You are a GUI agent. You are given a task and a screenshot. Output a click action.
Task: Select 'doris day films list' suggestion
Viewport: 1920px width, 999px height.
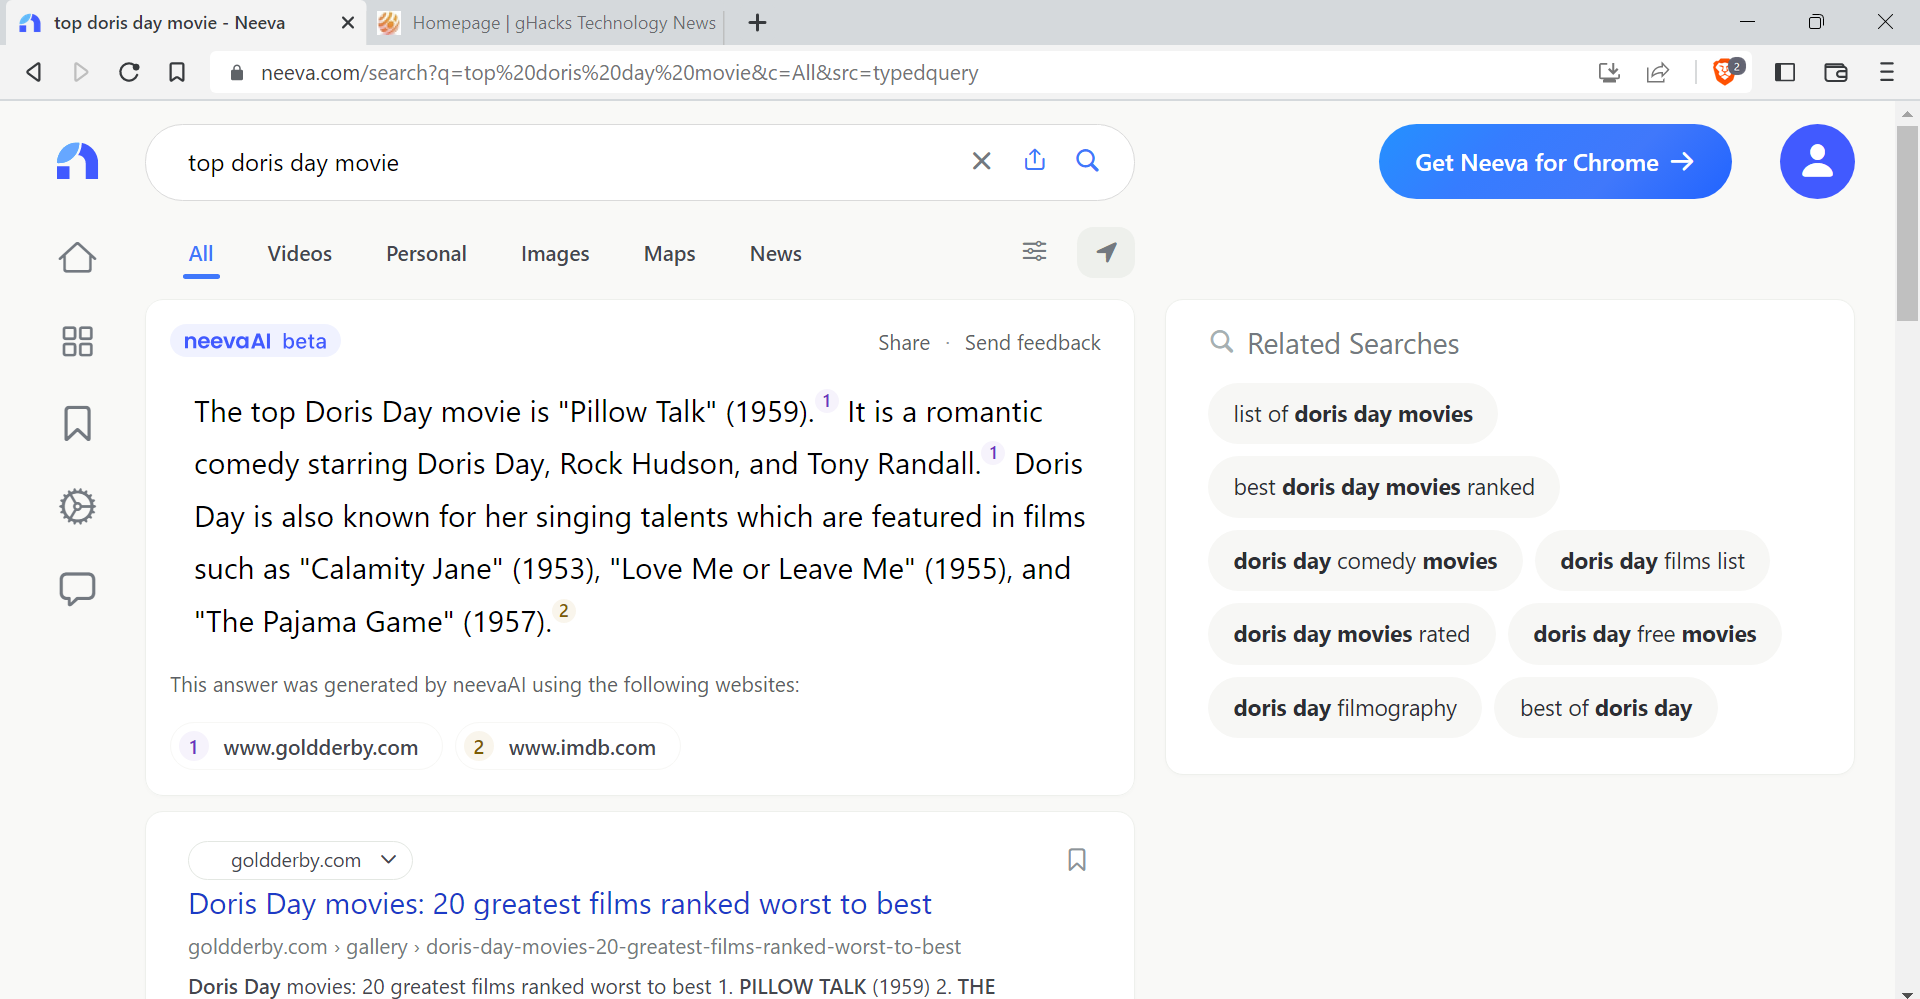click(1652, 561)
